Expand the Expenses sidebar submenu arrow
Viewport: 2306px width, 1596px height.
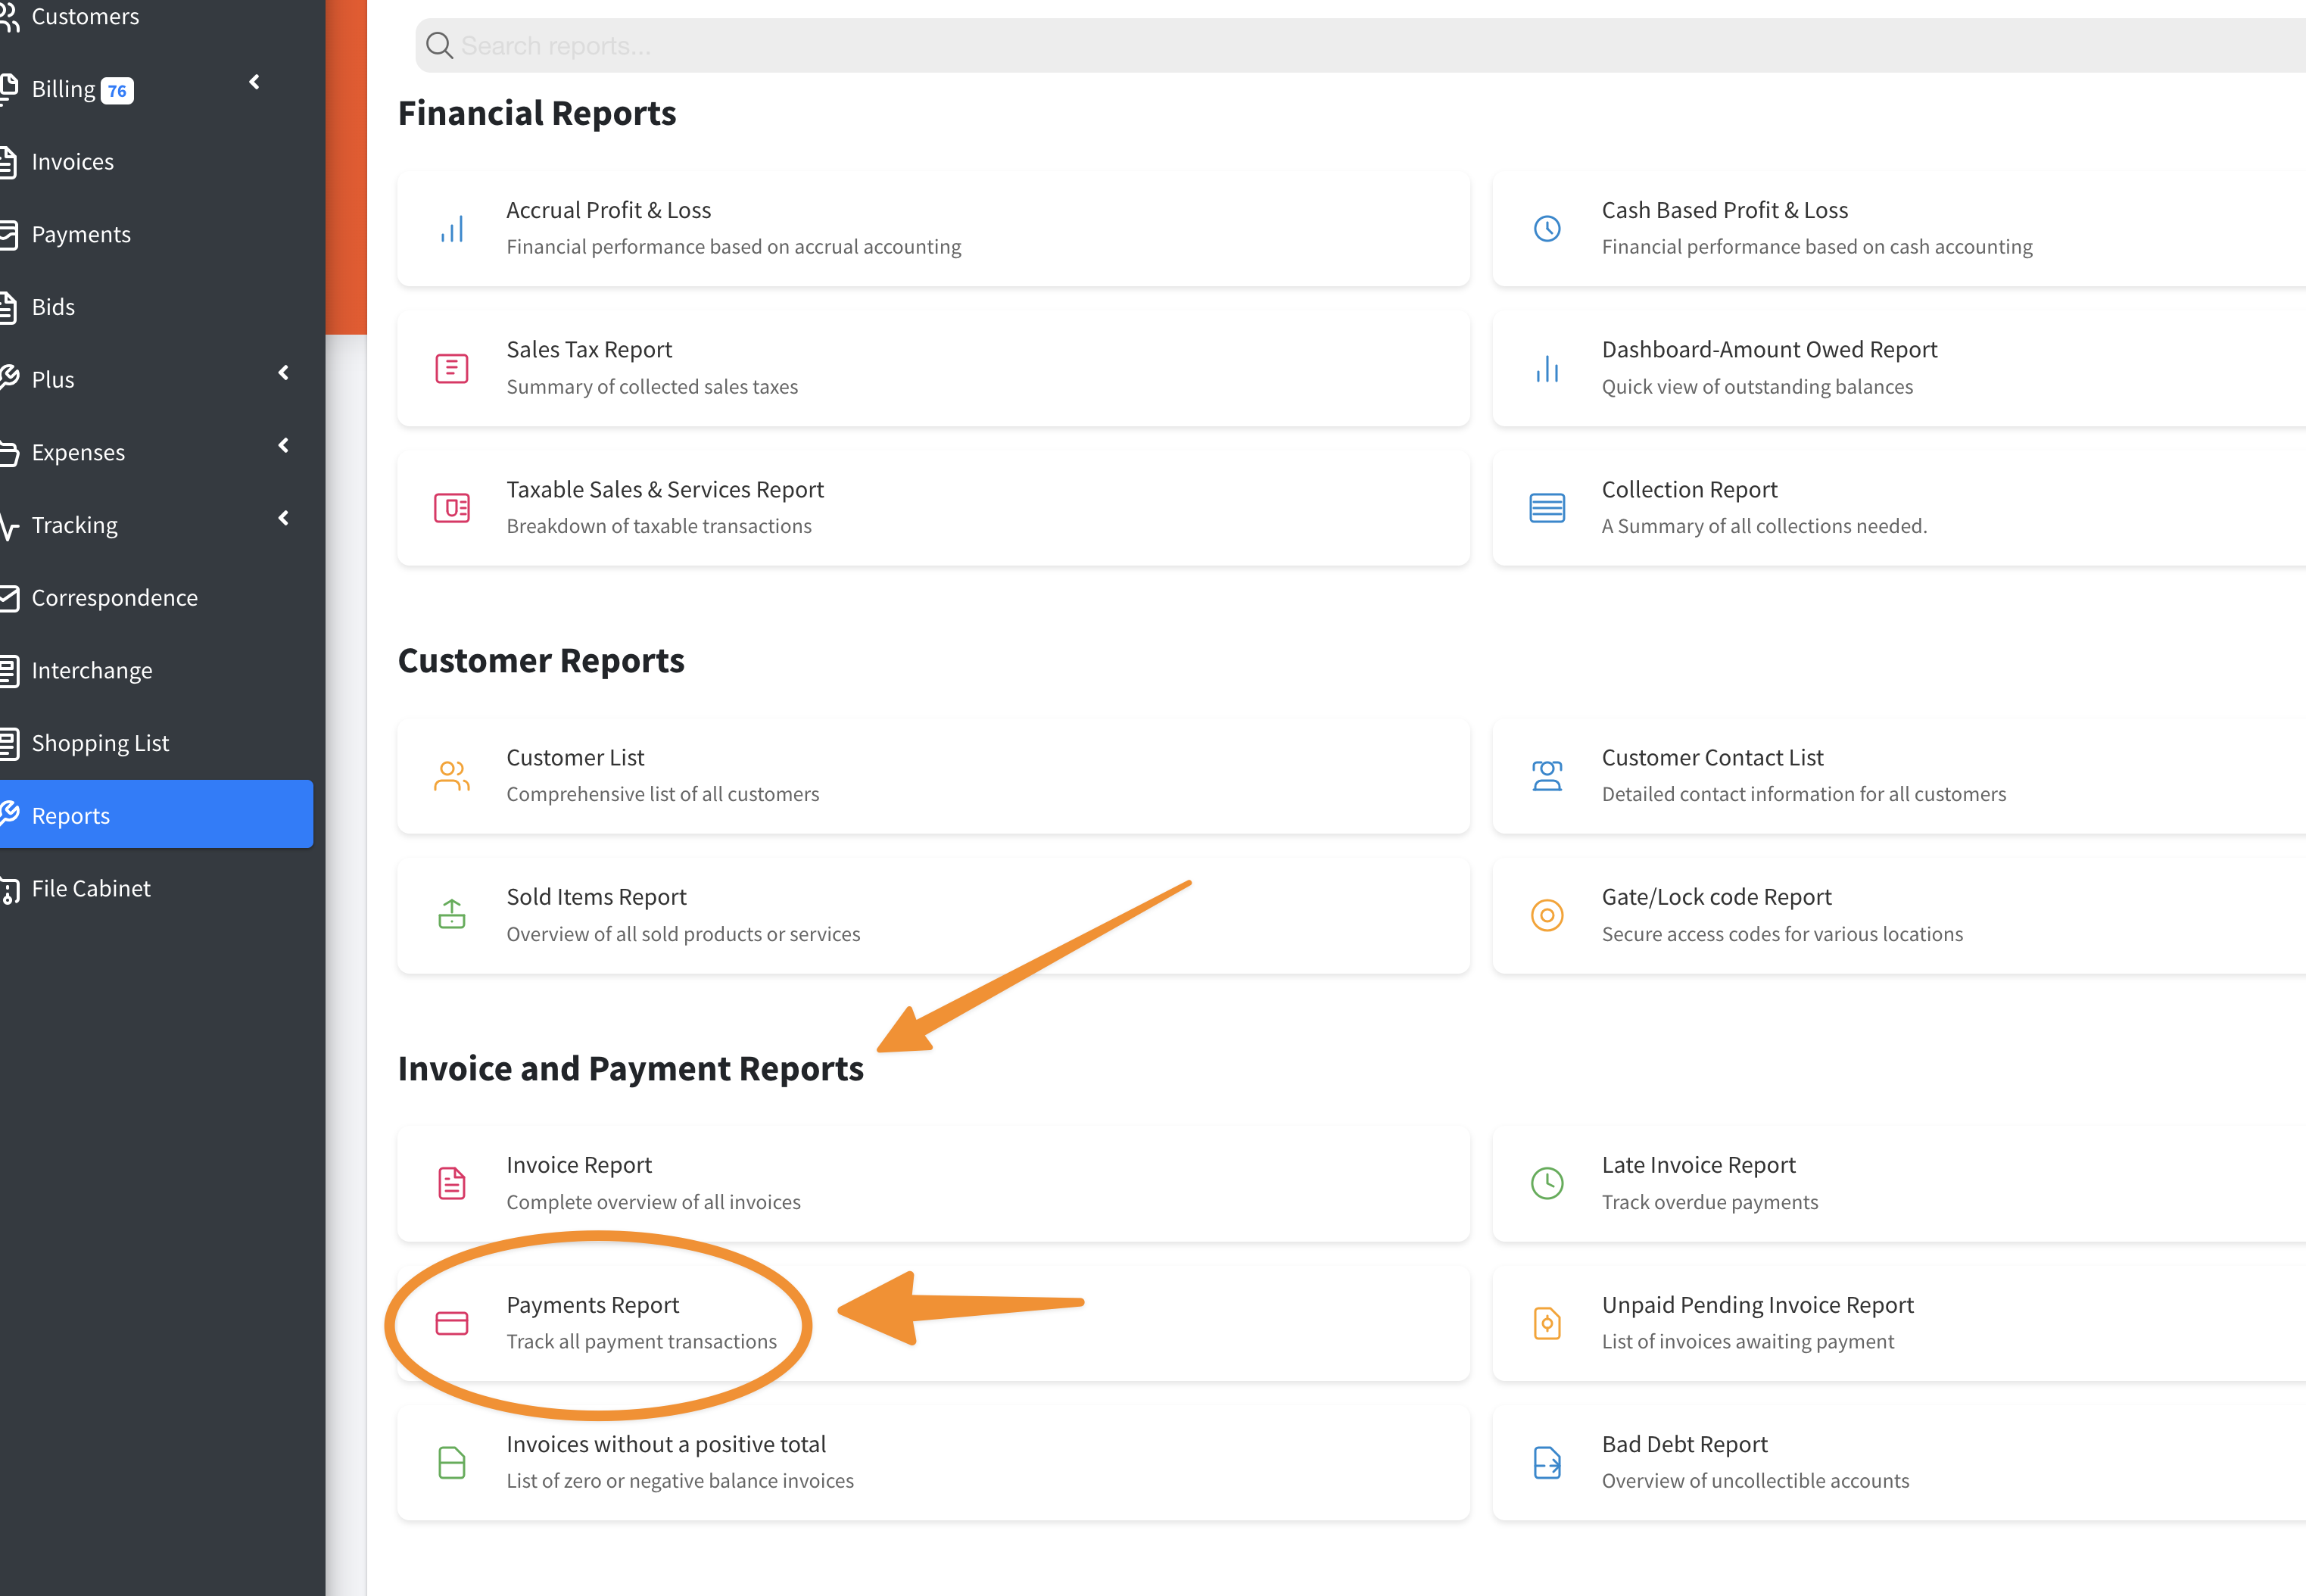click(x=284, y=446)
